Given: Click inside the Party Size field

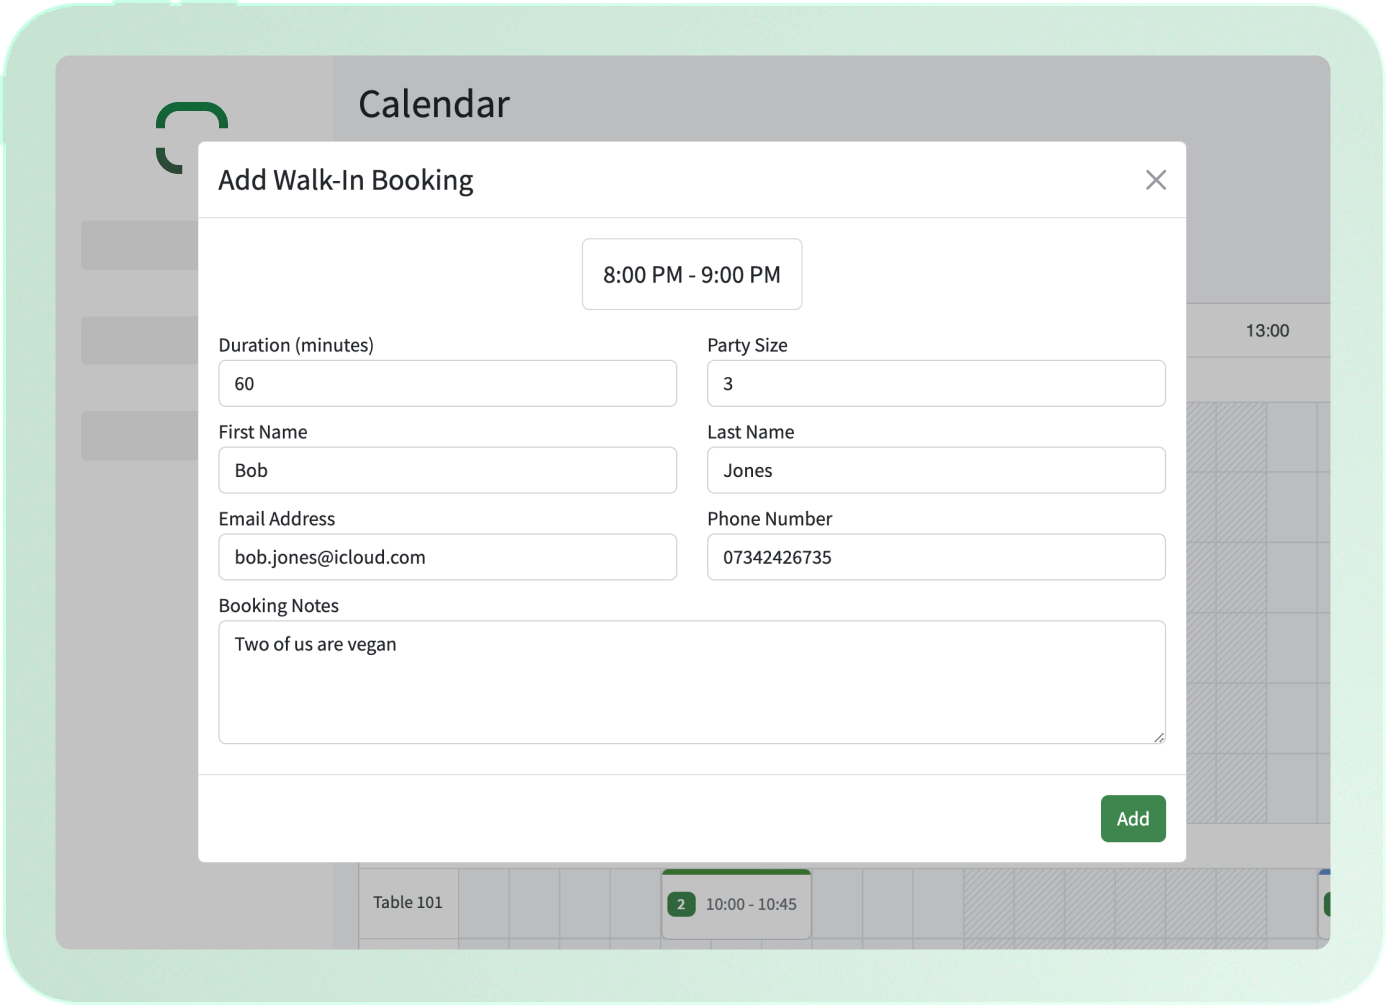Looking at the screenshot, I should click(x=936, y=383).
